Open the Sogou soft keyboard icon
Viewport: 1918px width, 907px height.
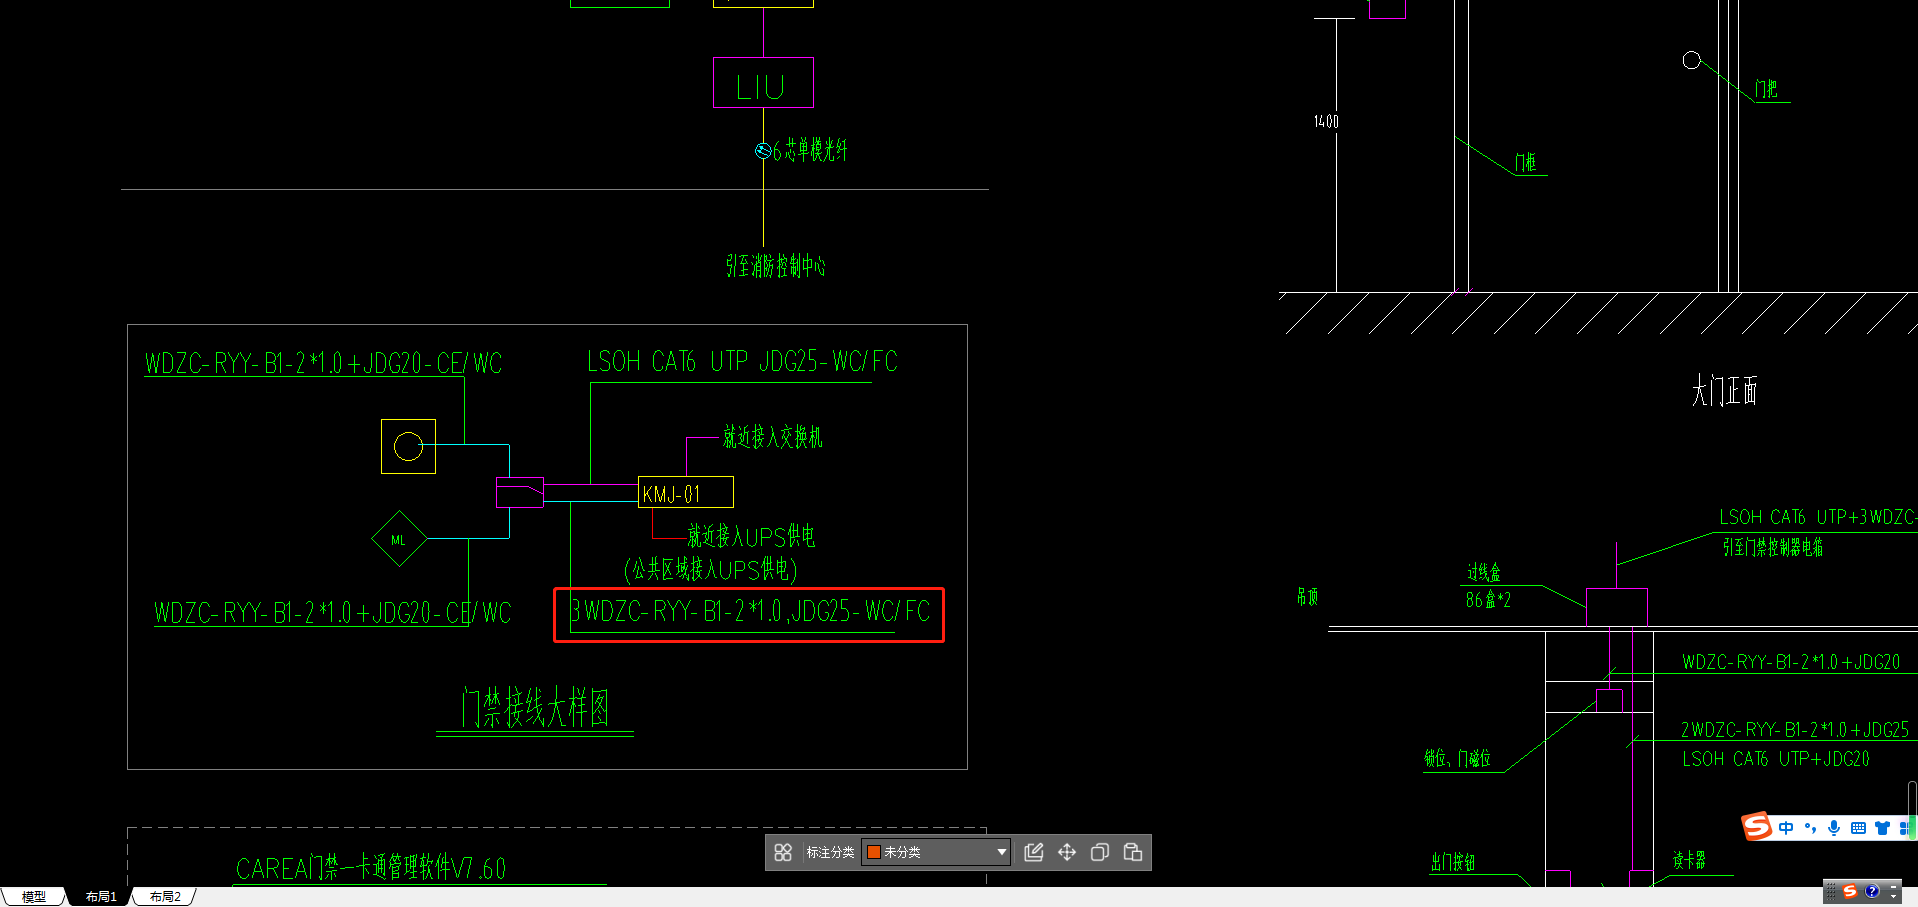(1858, 828)
